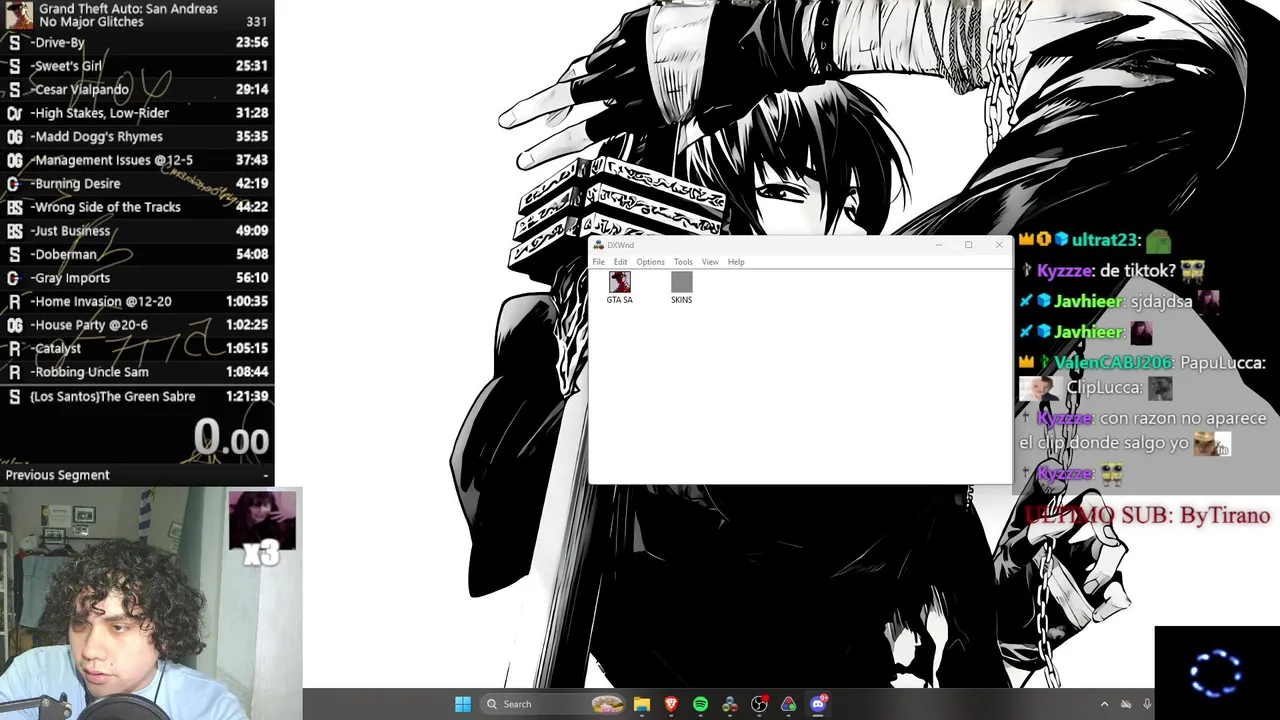Expand the hidden system tray icons chevron
This screenshot has width=1280, height=720.
1104,704
